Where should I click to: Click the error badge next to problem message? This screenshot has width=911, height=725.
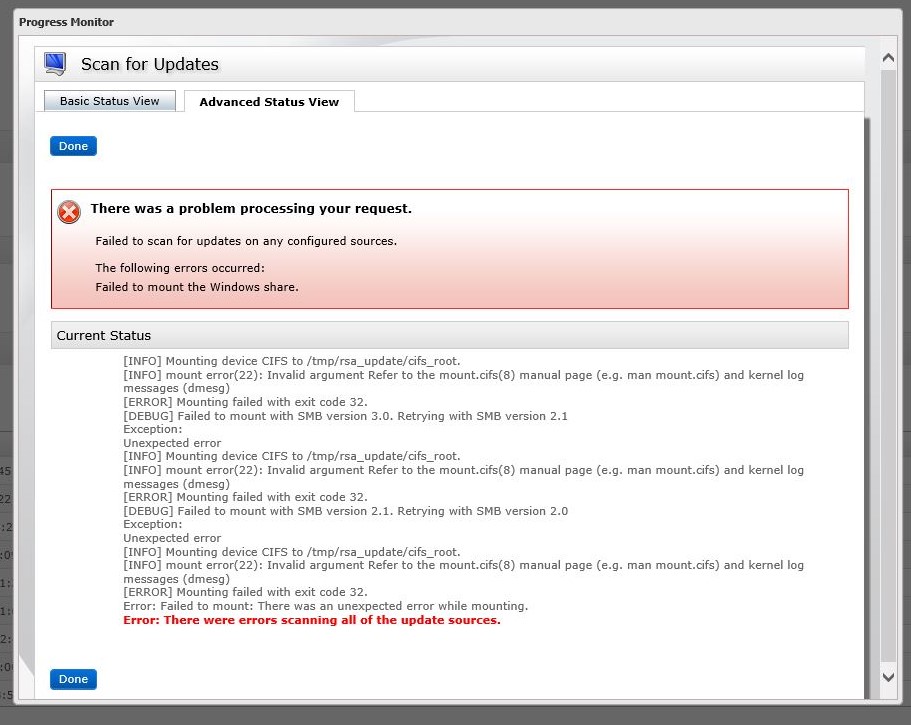click(68, 212)
